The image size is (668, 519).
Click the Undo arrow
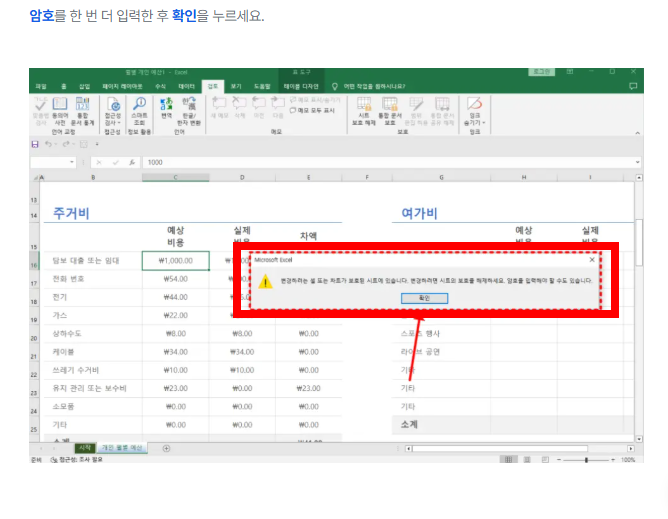48,144
